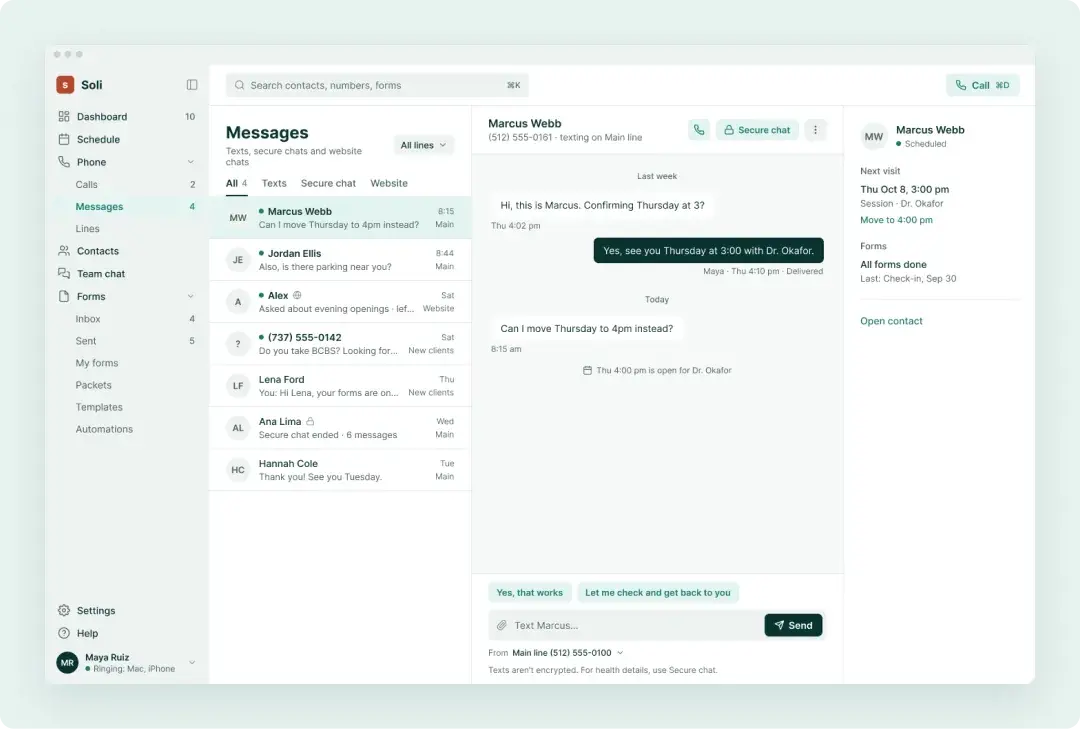
Task: Collapse the sidebar panel icon
Action: coord(192,85)
